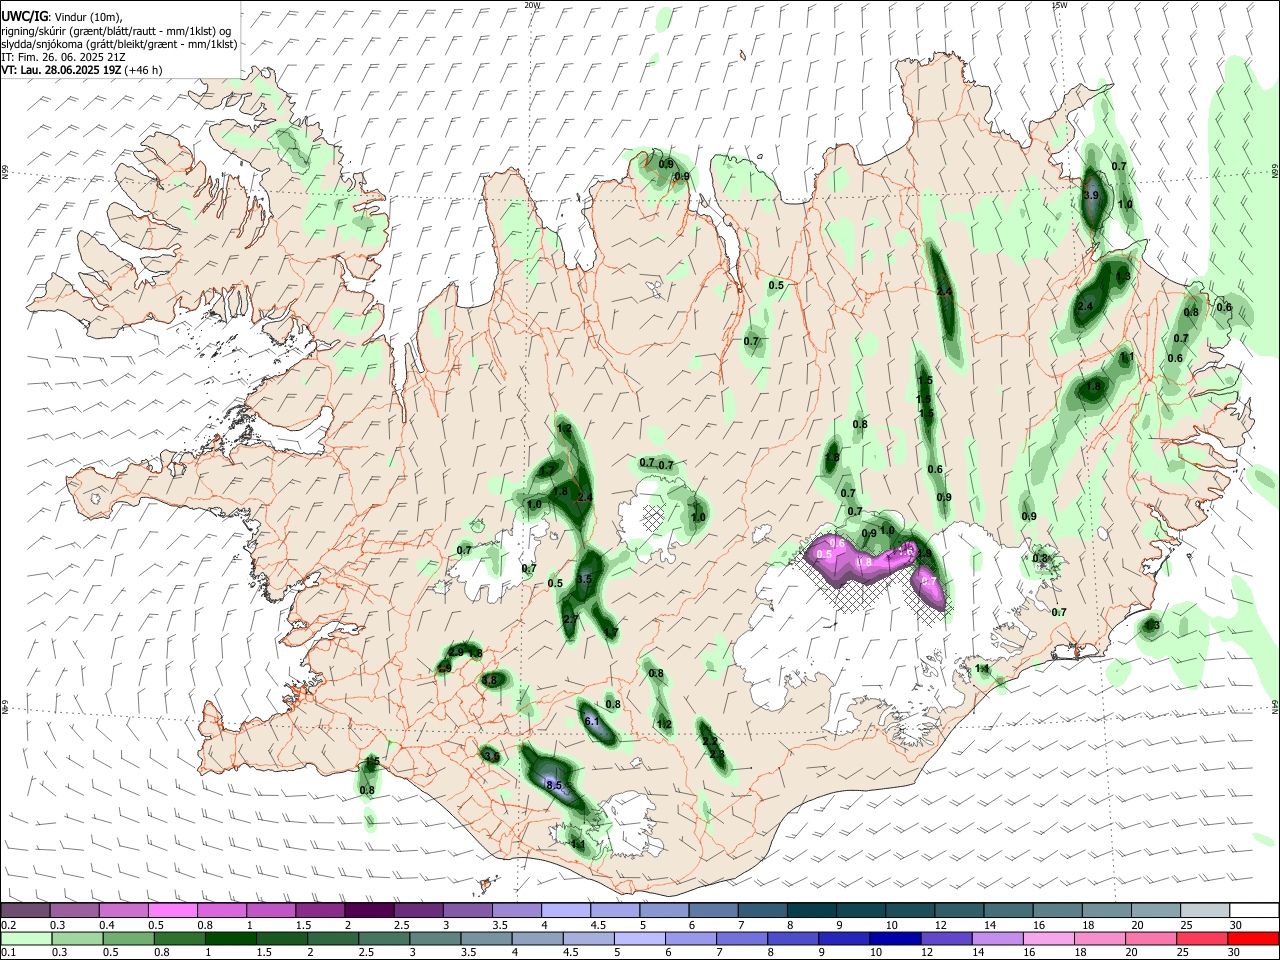Click the 'VT: Lau. 28.06.2025 19Z (+46 h)' line

click(82, 70)
